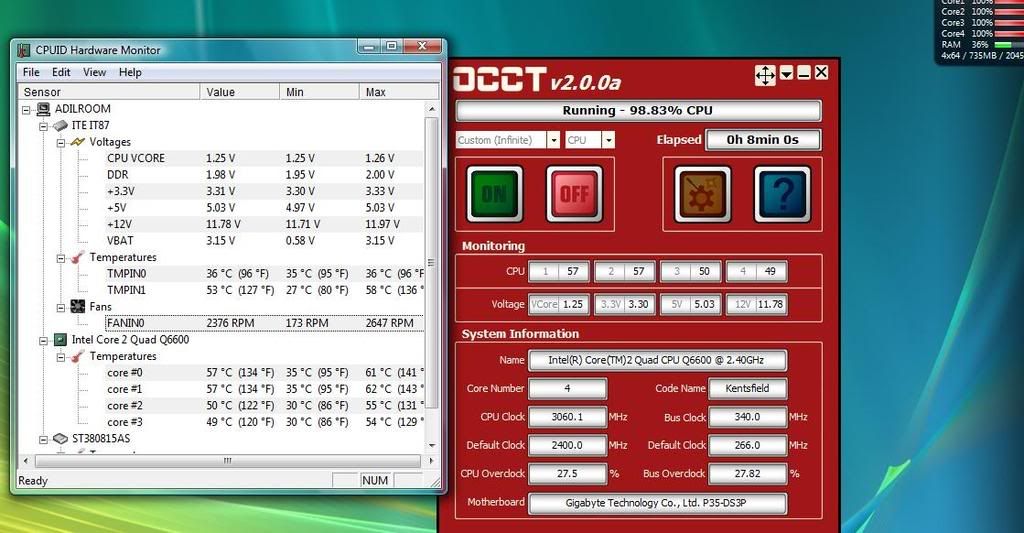Click the VCore 1.25 voltage monitor box
The image size is (1024, 533).
pos(558,304)
